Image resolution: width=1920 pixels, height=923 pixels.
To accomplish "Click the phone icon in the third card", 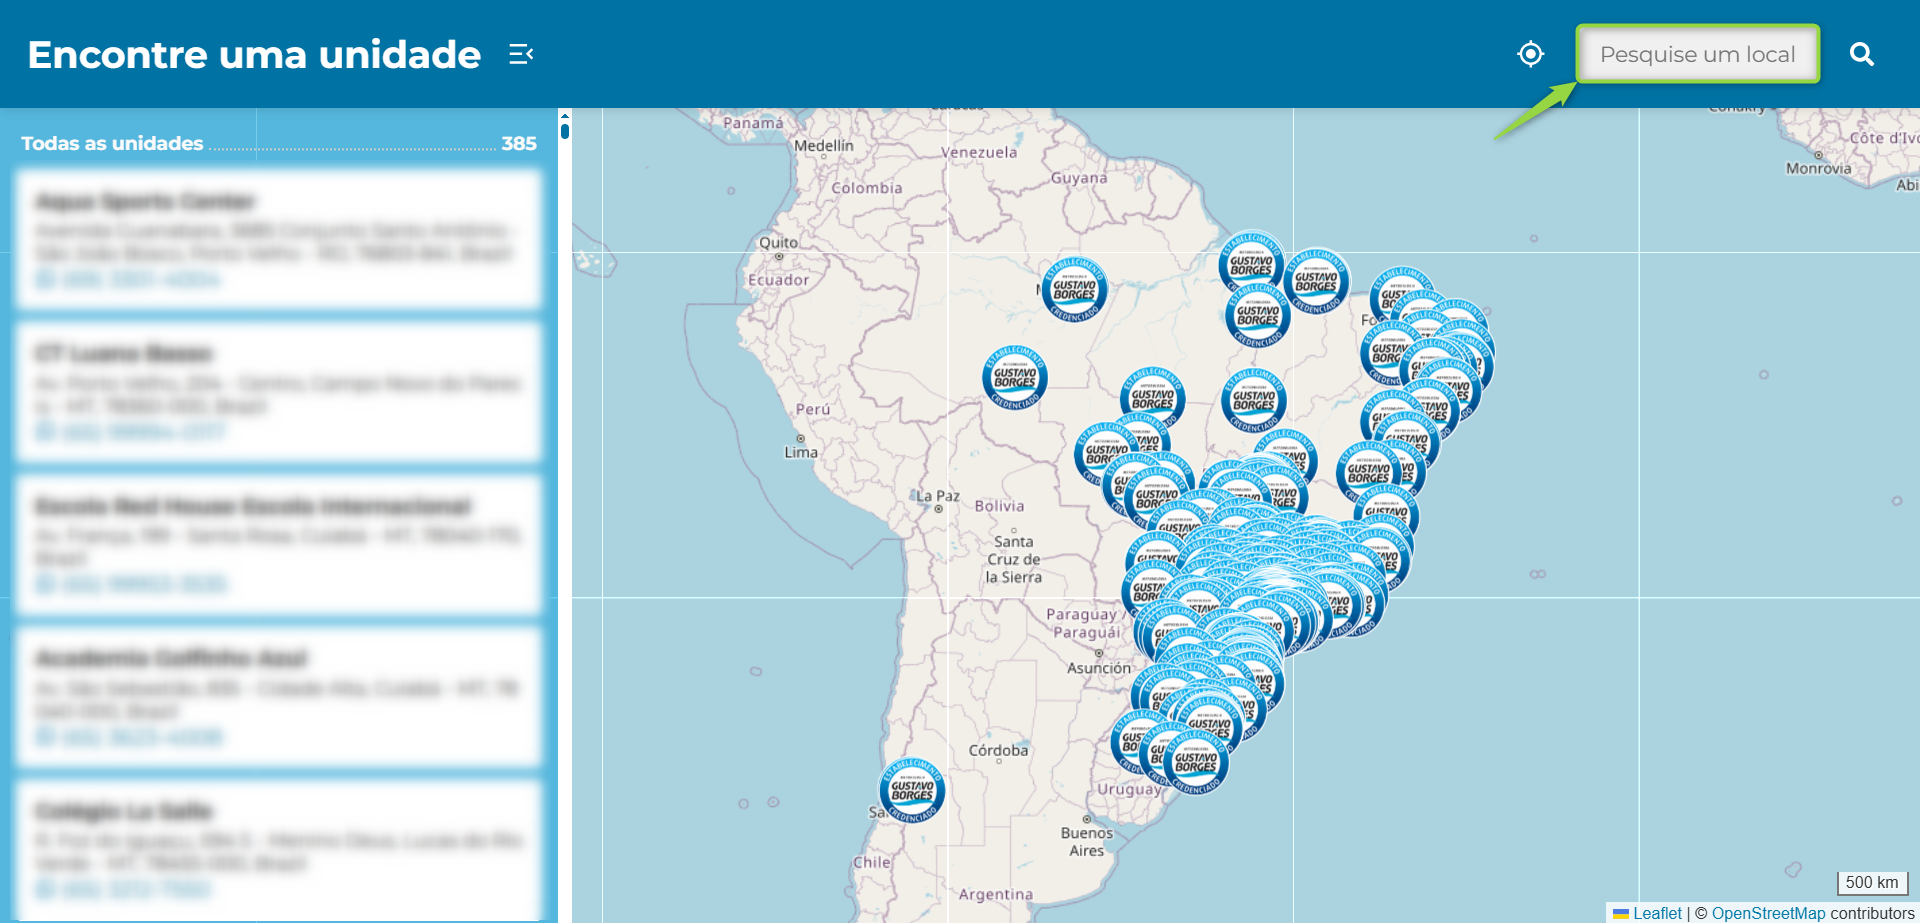I will pyautogui.click(x=45, y=584).
